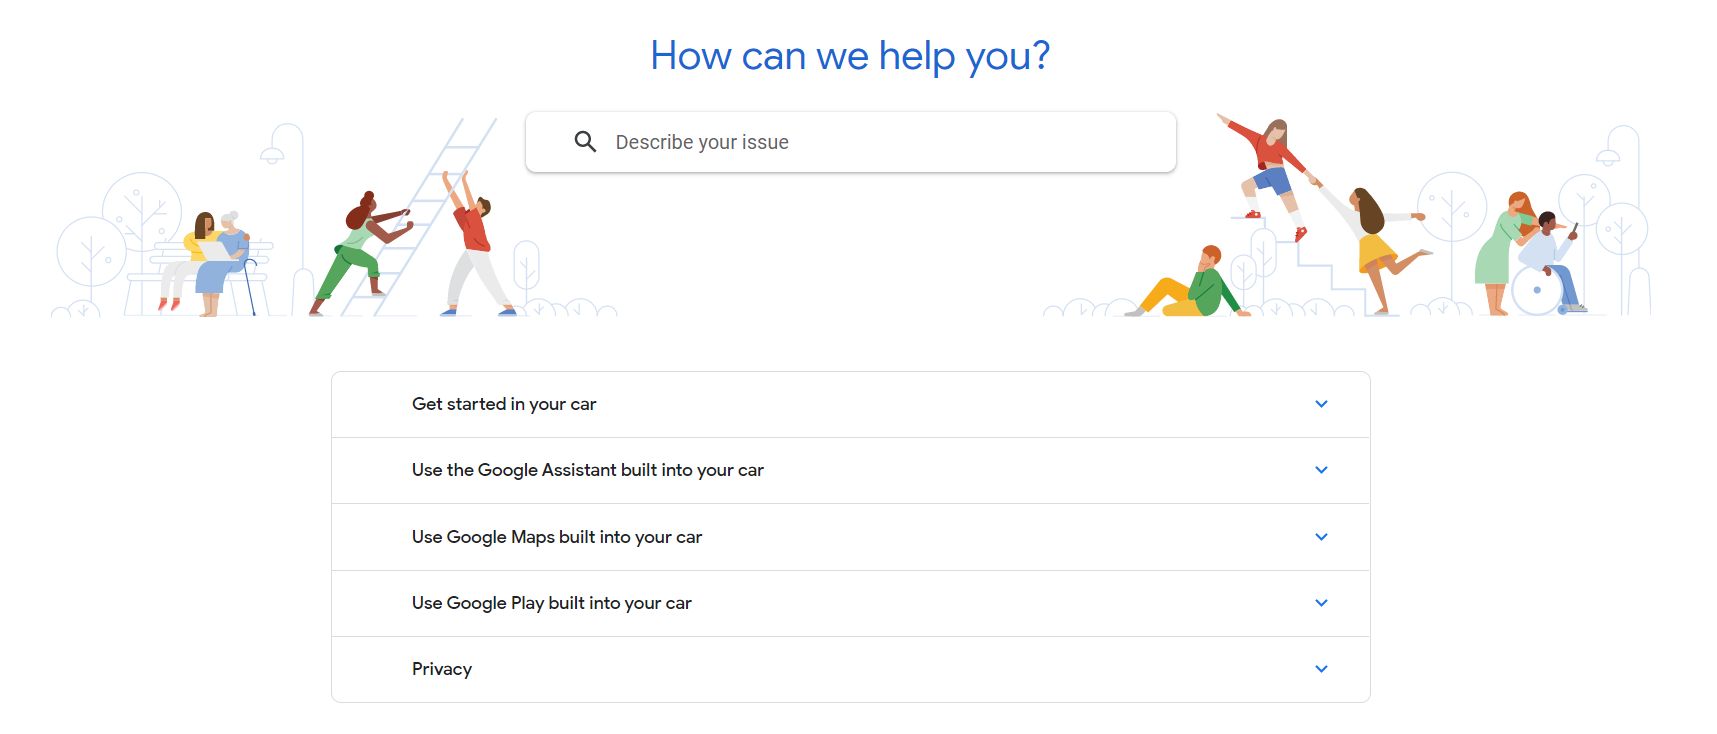Click the 'How can we help you?' heading
The height and width of the screenshot is (734, 1717).
(x=850, y=56)
